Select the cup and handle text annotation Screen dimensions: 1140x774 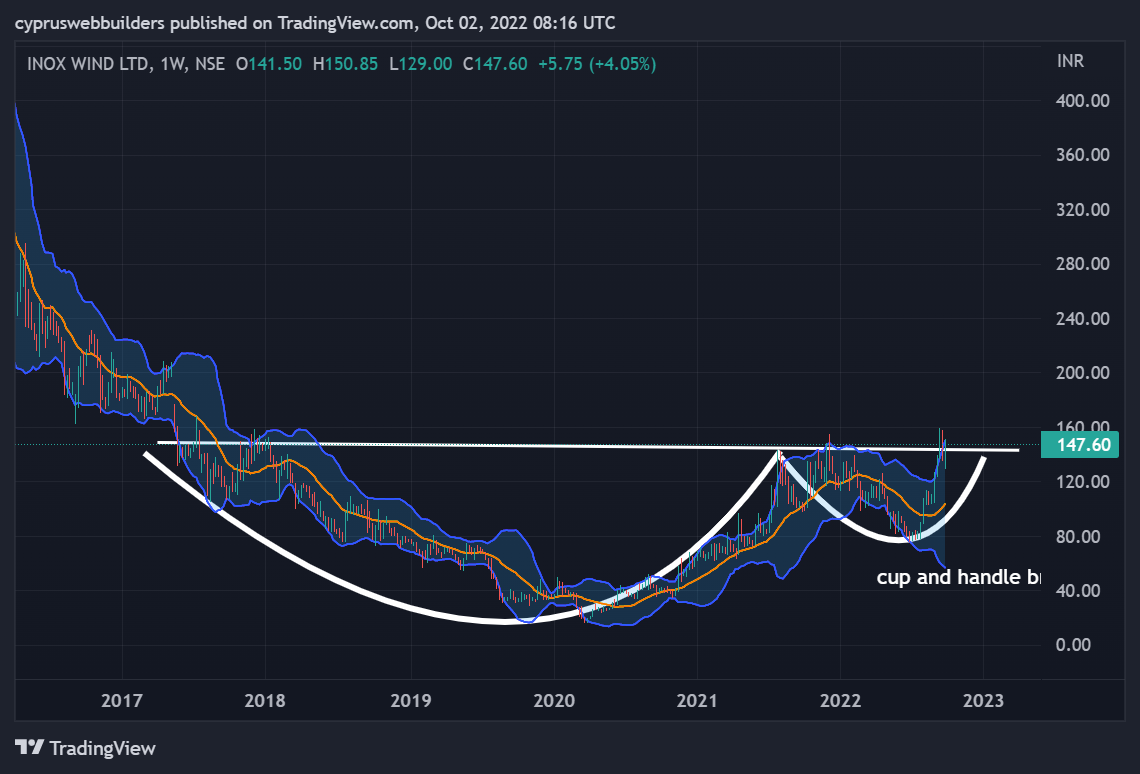[958, 577]
